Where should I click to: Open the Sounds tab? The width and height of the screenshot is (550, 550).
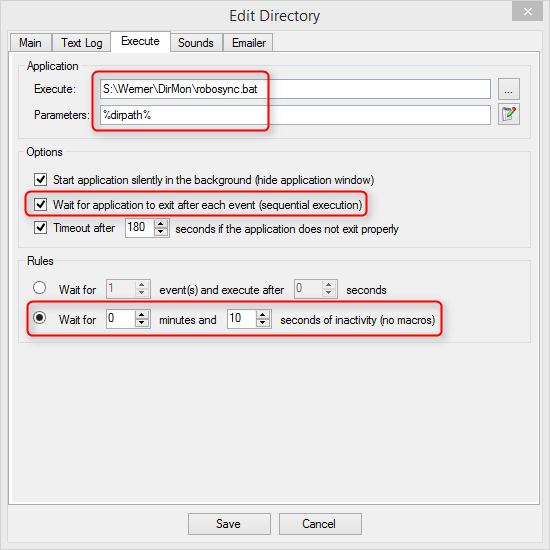point(196,43)
